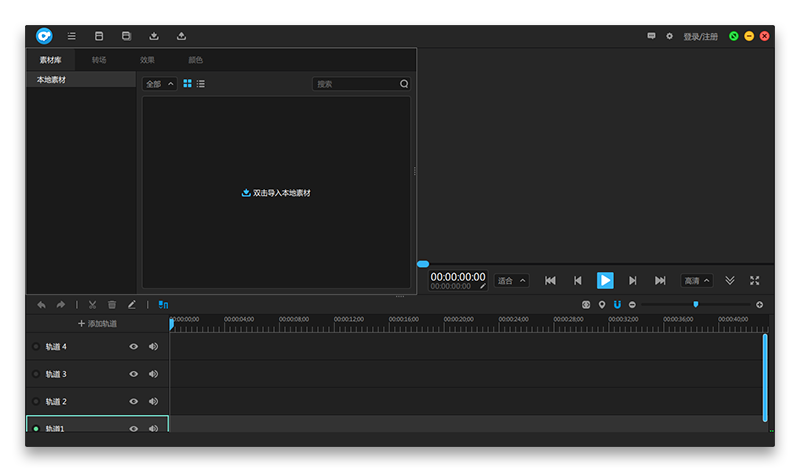Click the 轨道 3 track label
Screen dimensions: 800x472
point(56,374)
